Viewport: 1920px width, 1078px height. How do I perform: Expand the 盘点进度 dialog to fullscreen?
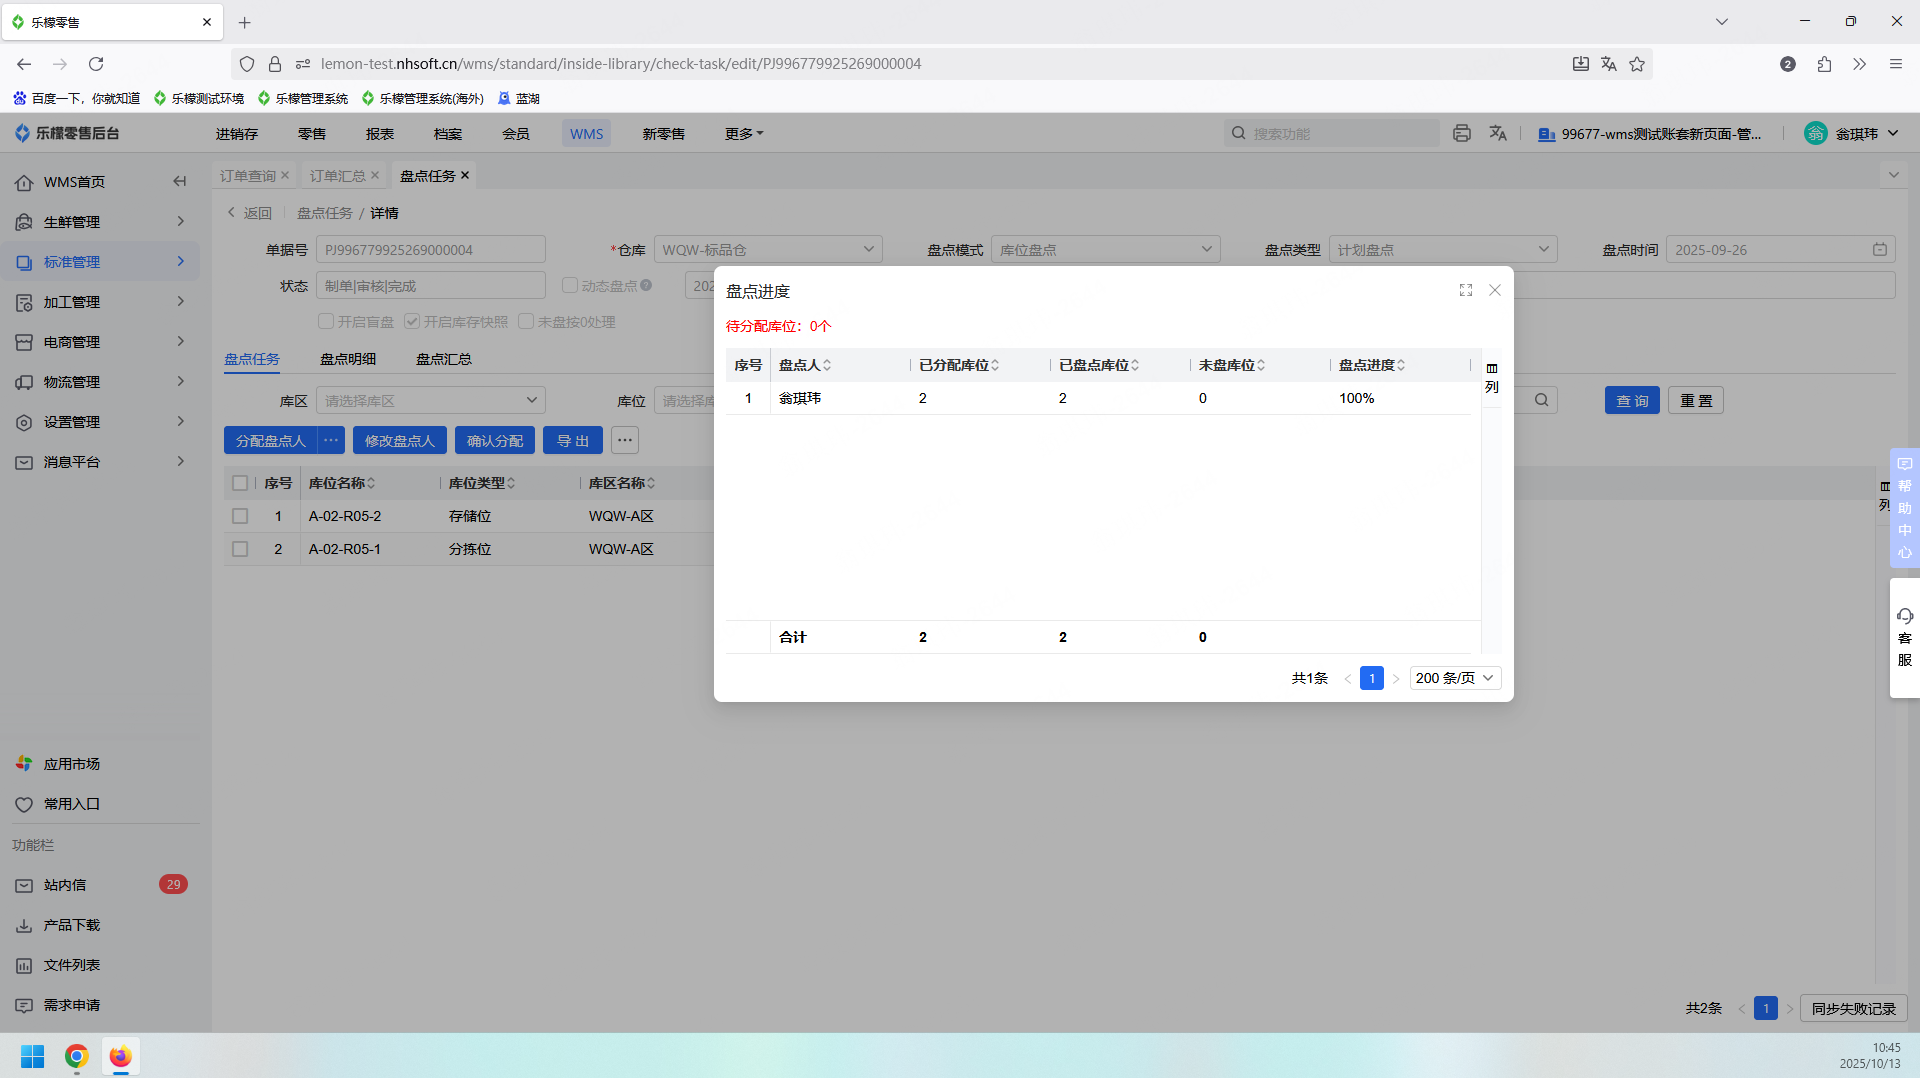[x=1466, y=290]
